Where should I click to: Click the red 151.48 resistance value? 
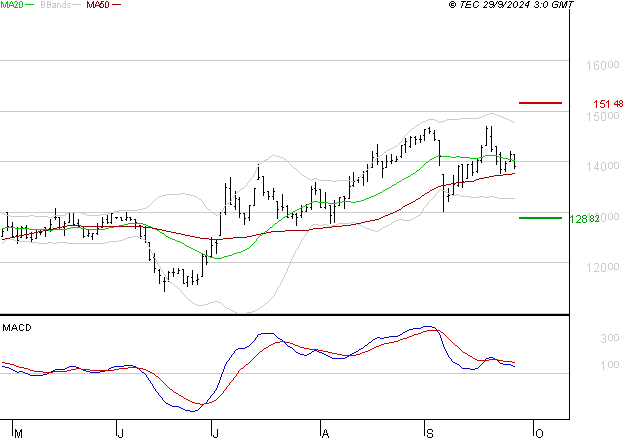point(608,104)
